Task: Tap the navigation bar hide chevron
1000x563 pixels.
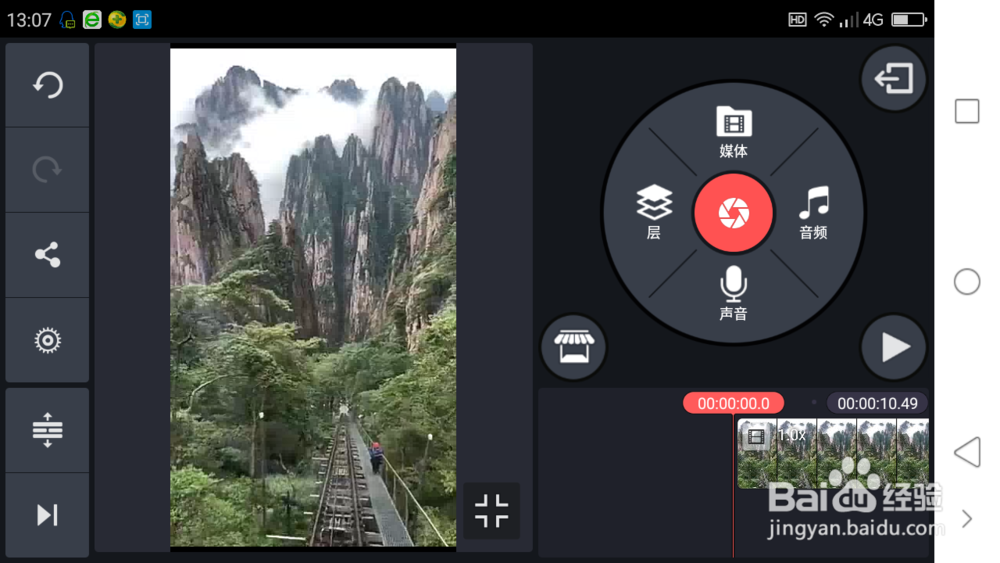Action: click(967, 518)
